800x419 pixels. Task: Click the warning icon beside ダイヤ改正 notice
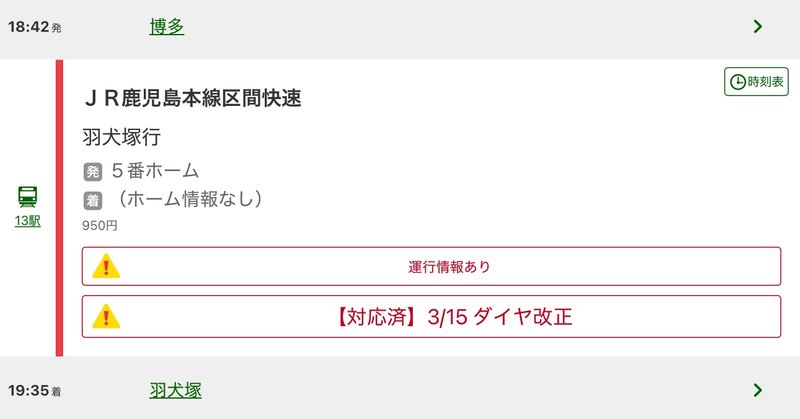[106, 317]
